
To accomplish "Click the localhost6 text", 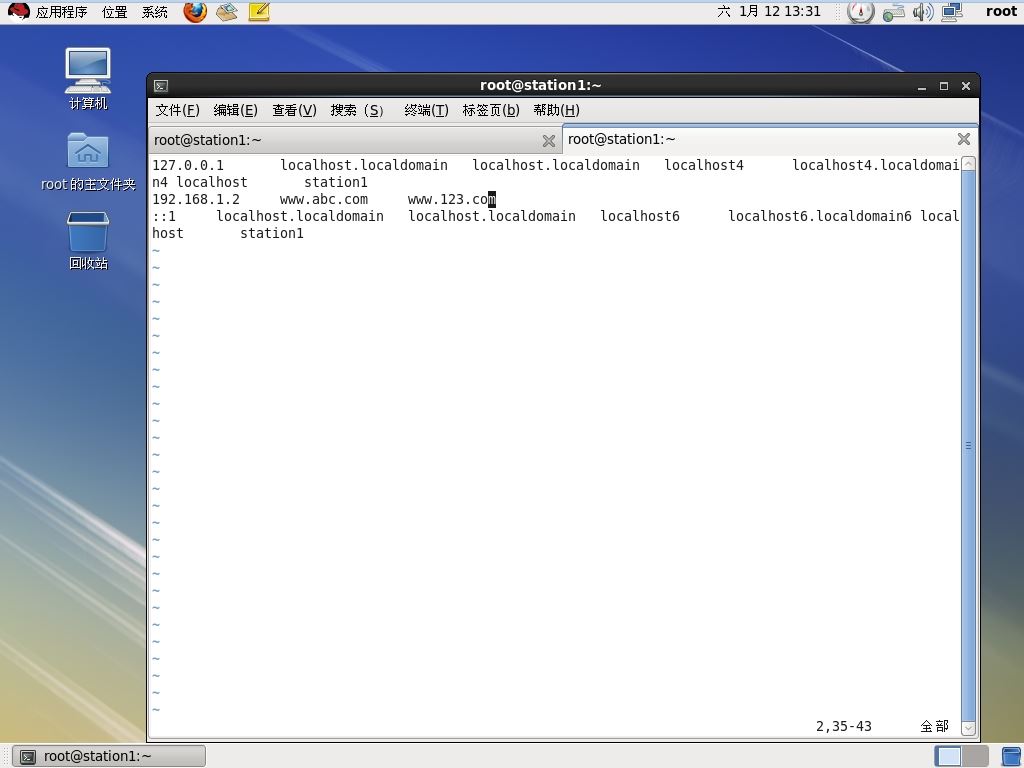I will tap(640, 216).
